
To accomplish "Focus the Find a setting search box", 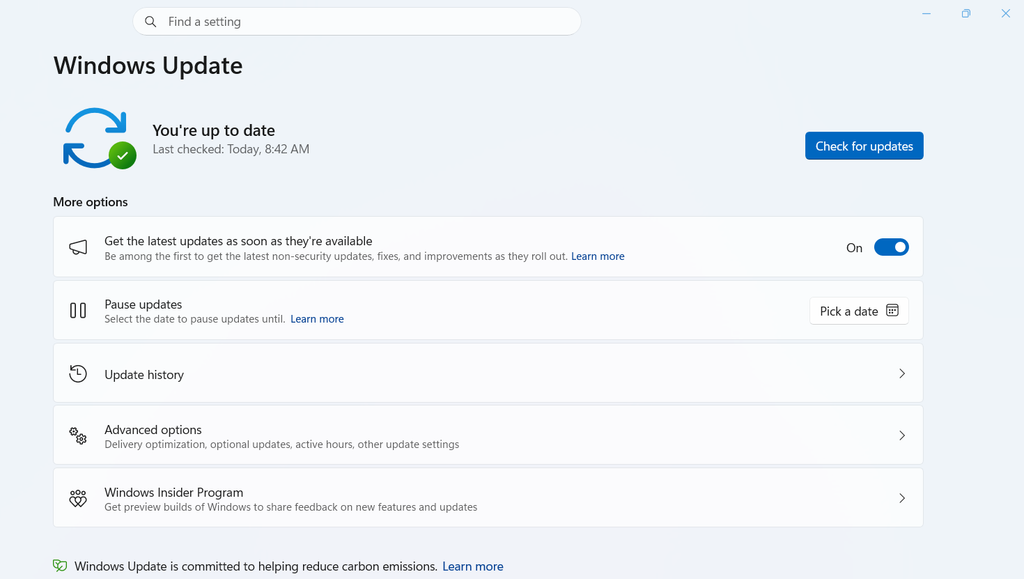I will [357, 22].
